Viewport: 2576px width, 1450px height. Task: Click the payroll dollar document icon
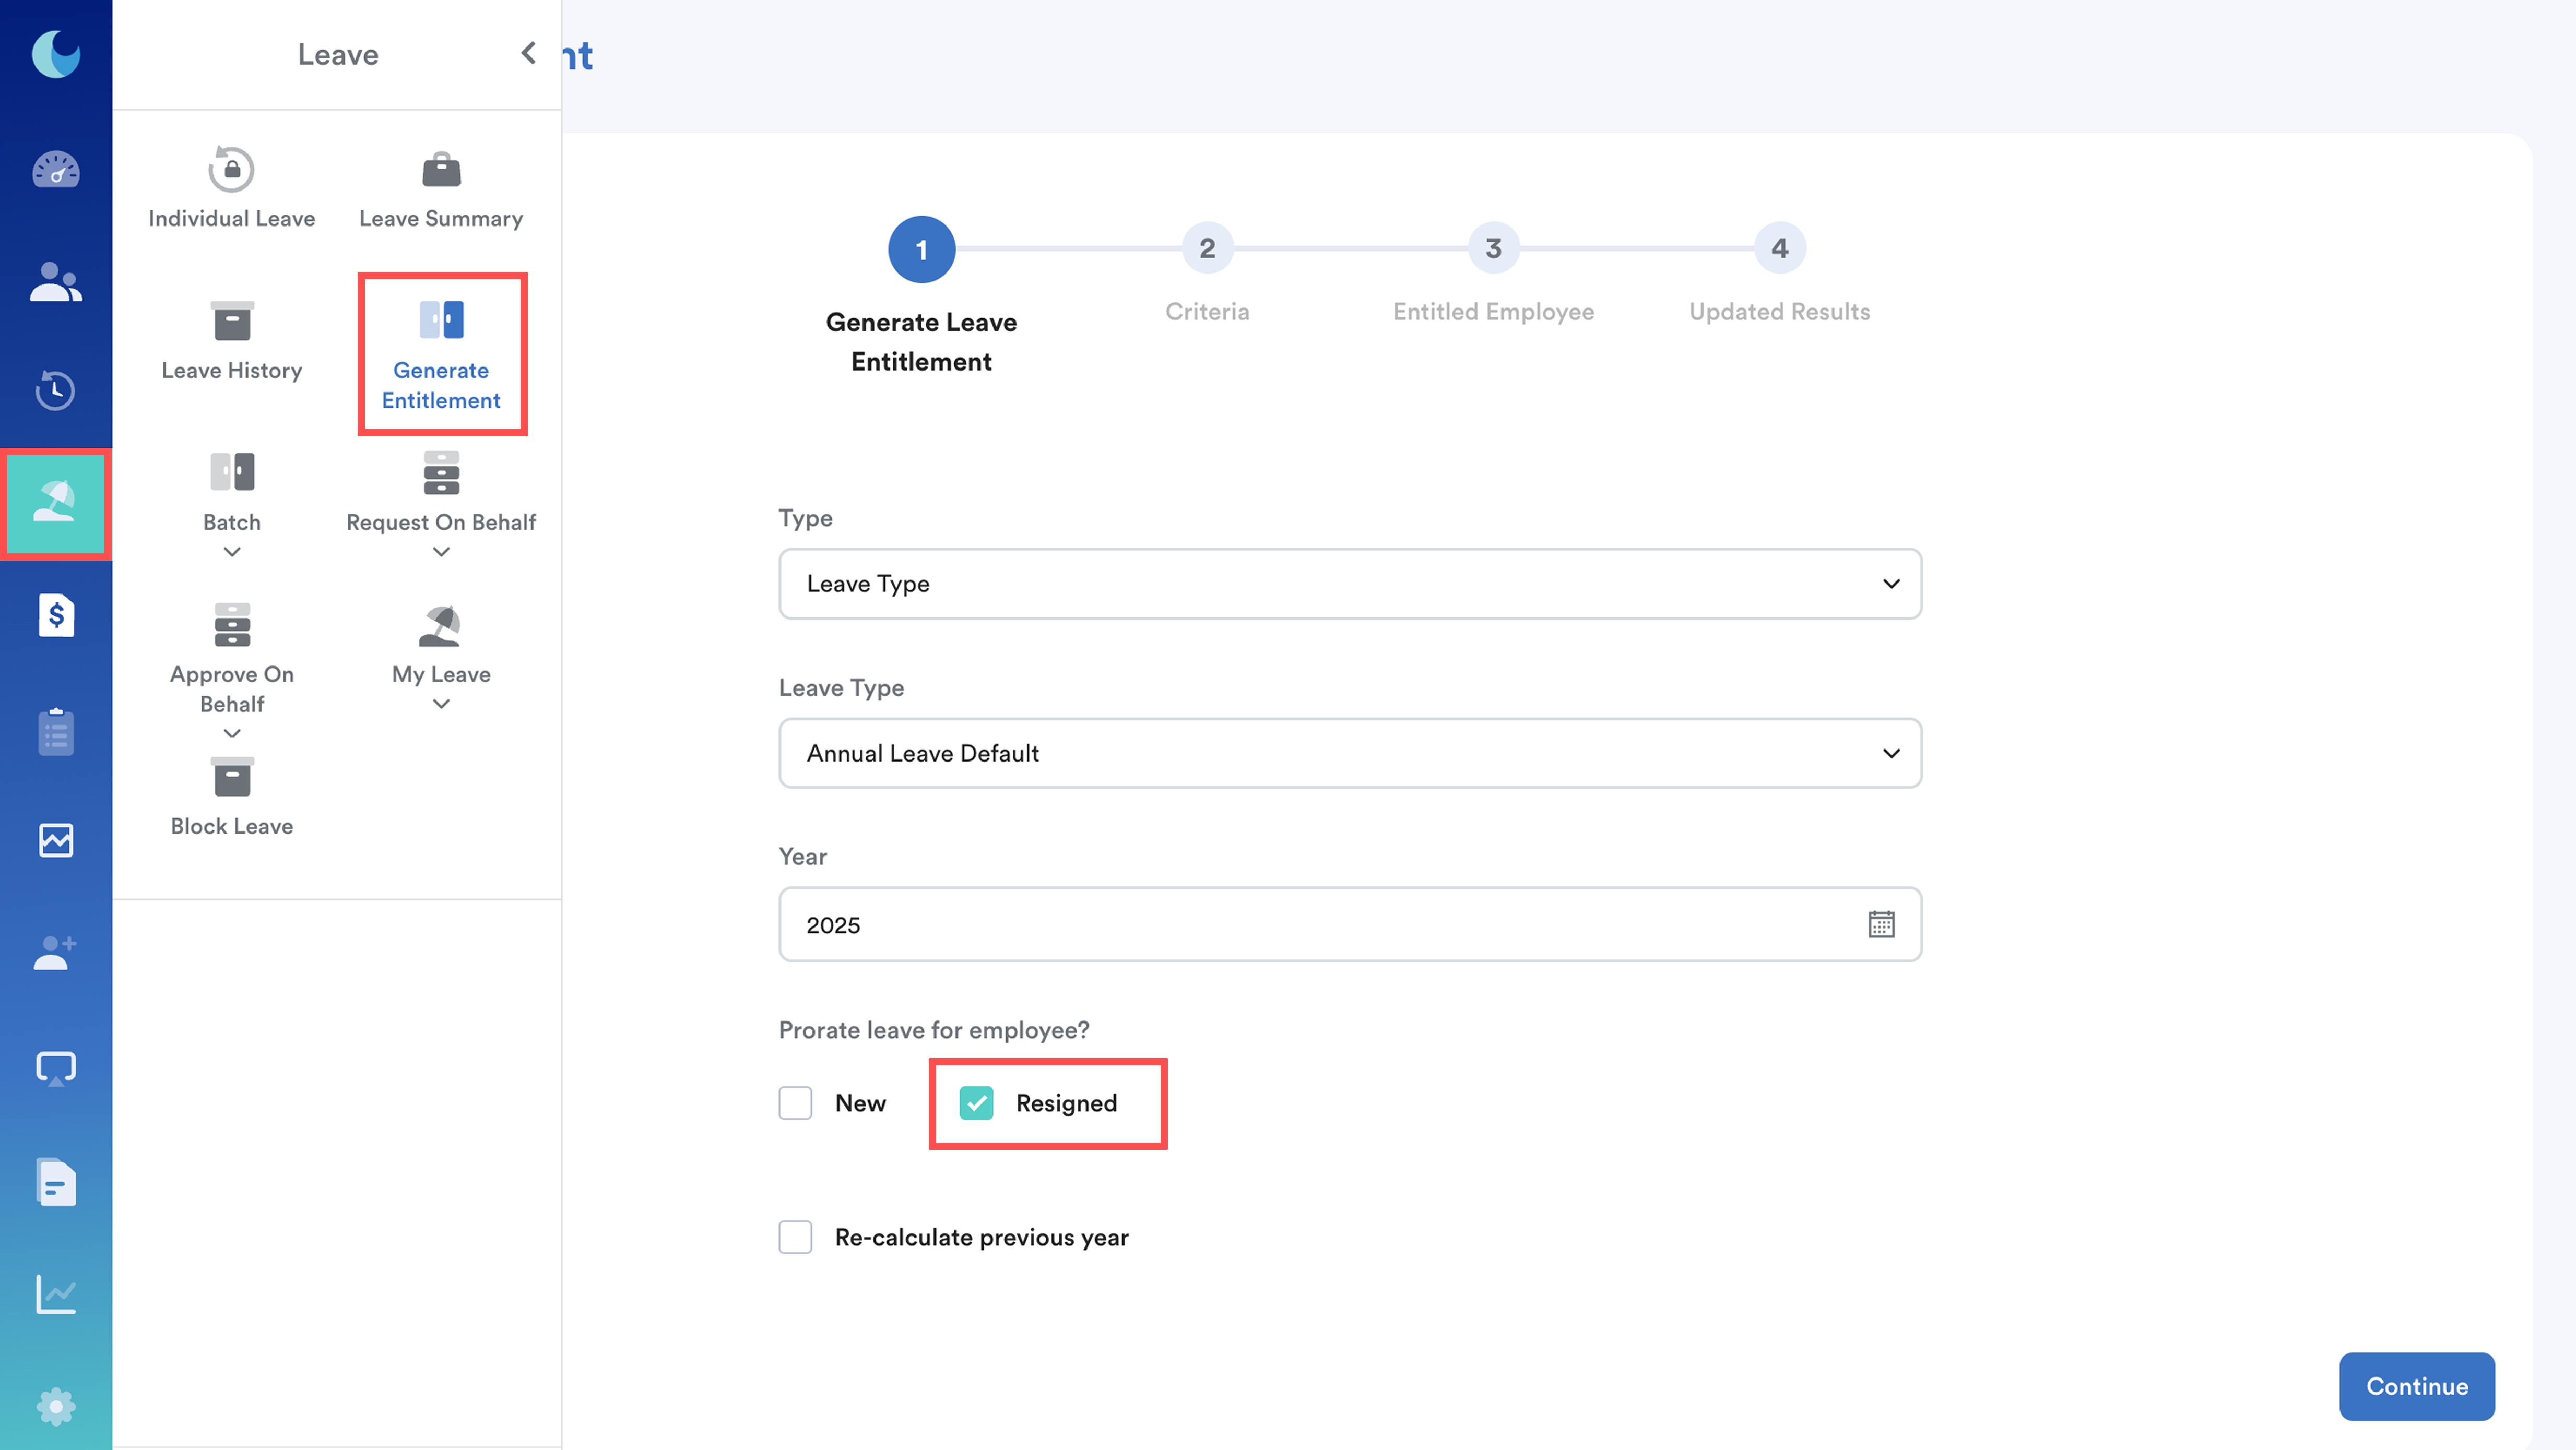pos(56,614)
